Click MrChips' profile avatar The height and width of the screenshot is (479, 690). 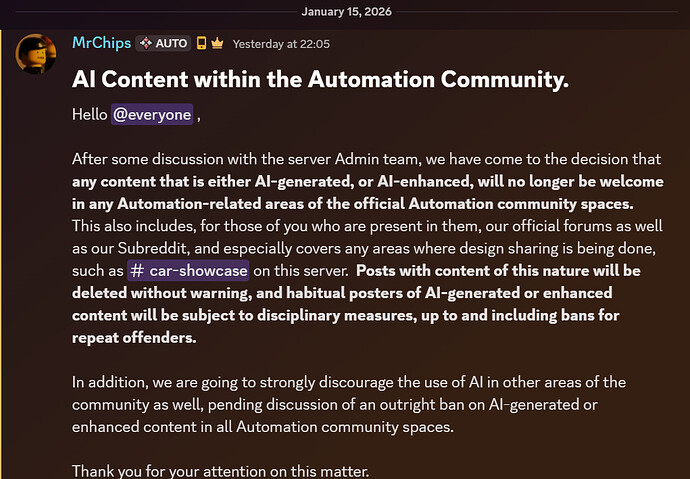(35, 52)
